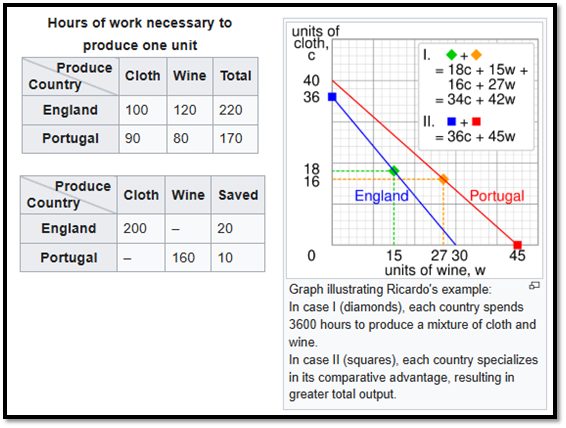Image resolution: width=566 pixels, height=428 pixels.
Task: Click the 'units of wine, w' axis label
Action: (x=435, y=270)
